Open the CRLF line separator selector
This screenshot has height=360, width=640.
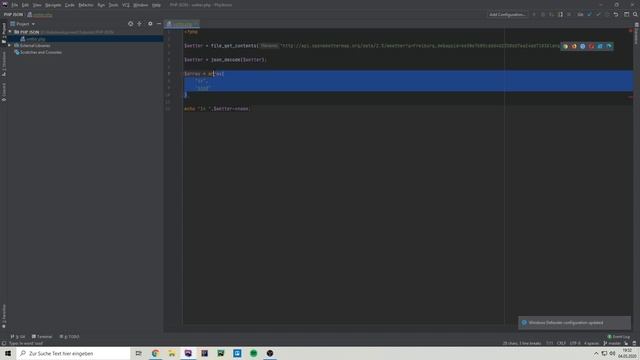point(561,344)
